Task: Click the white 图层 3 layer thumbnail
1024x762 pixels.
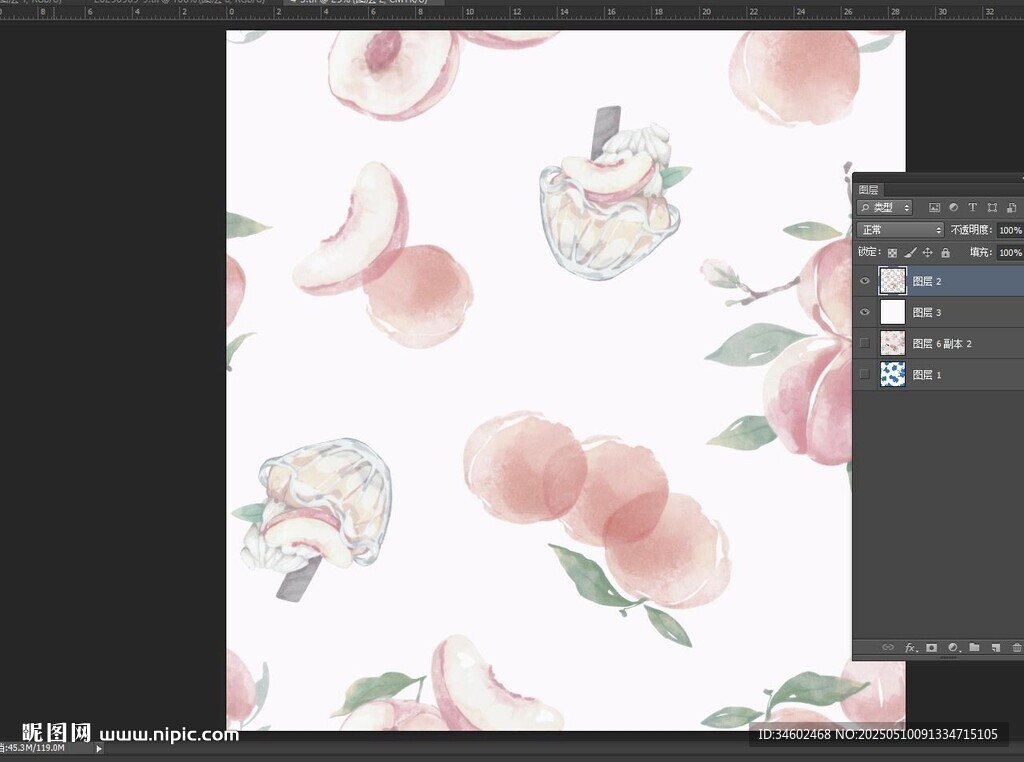Action: pyautogui.click(x=893, y=312)
